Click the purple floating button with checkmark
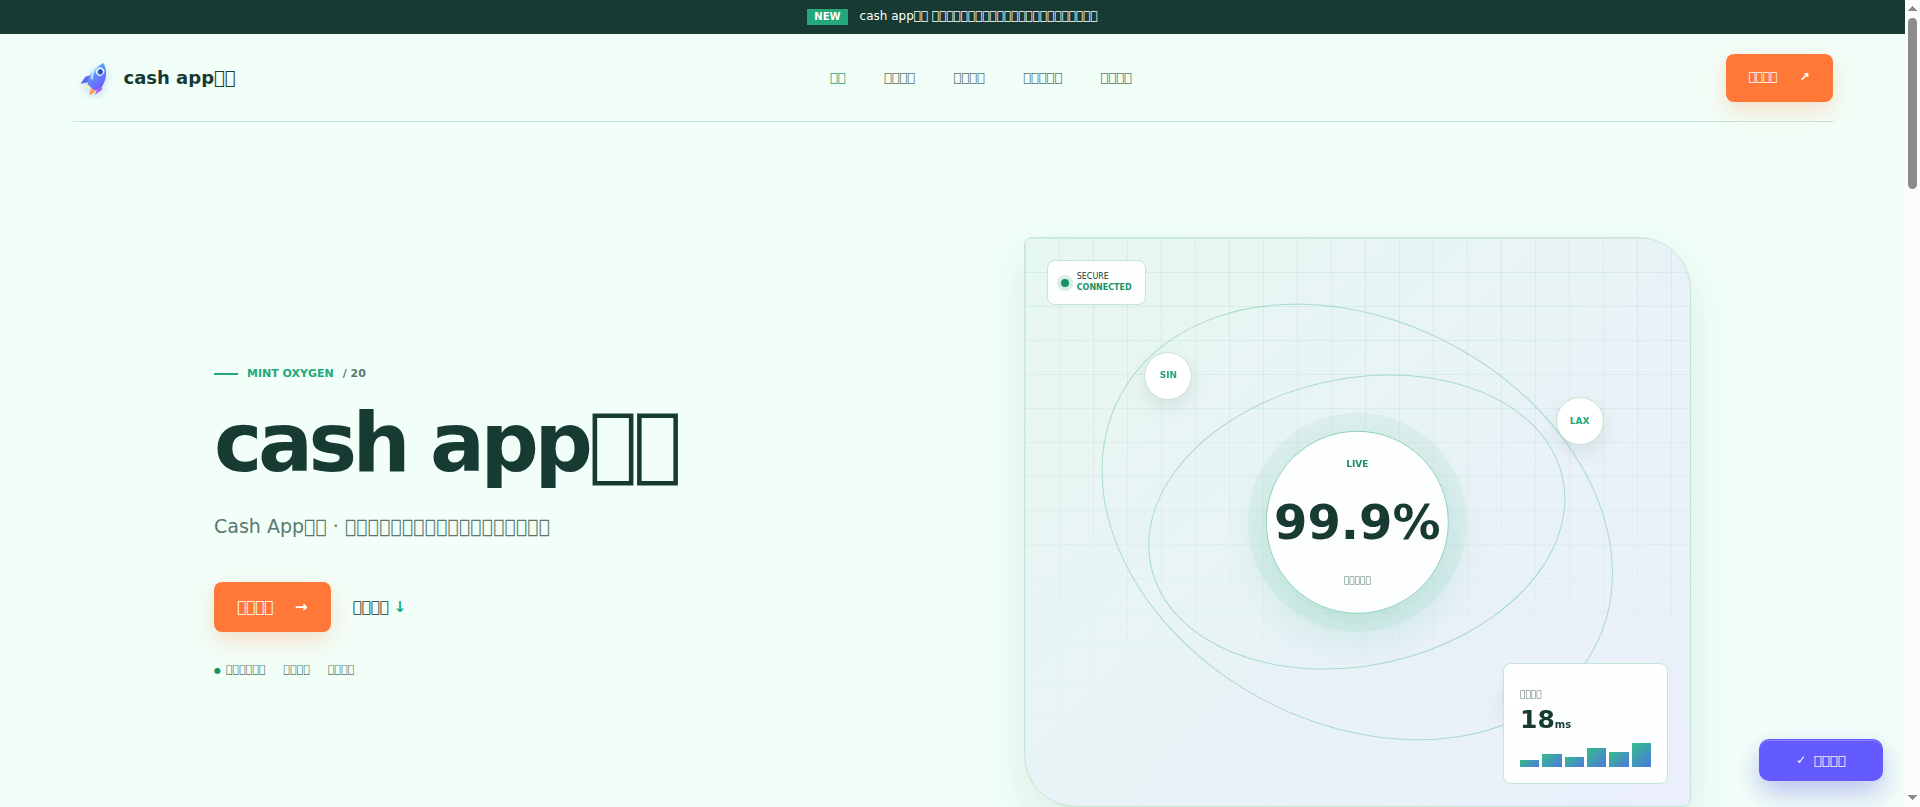Screen dimensions: 1920x807 pyautogui.click(x=1821, y=760)
